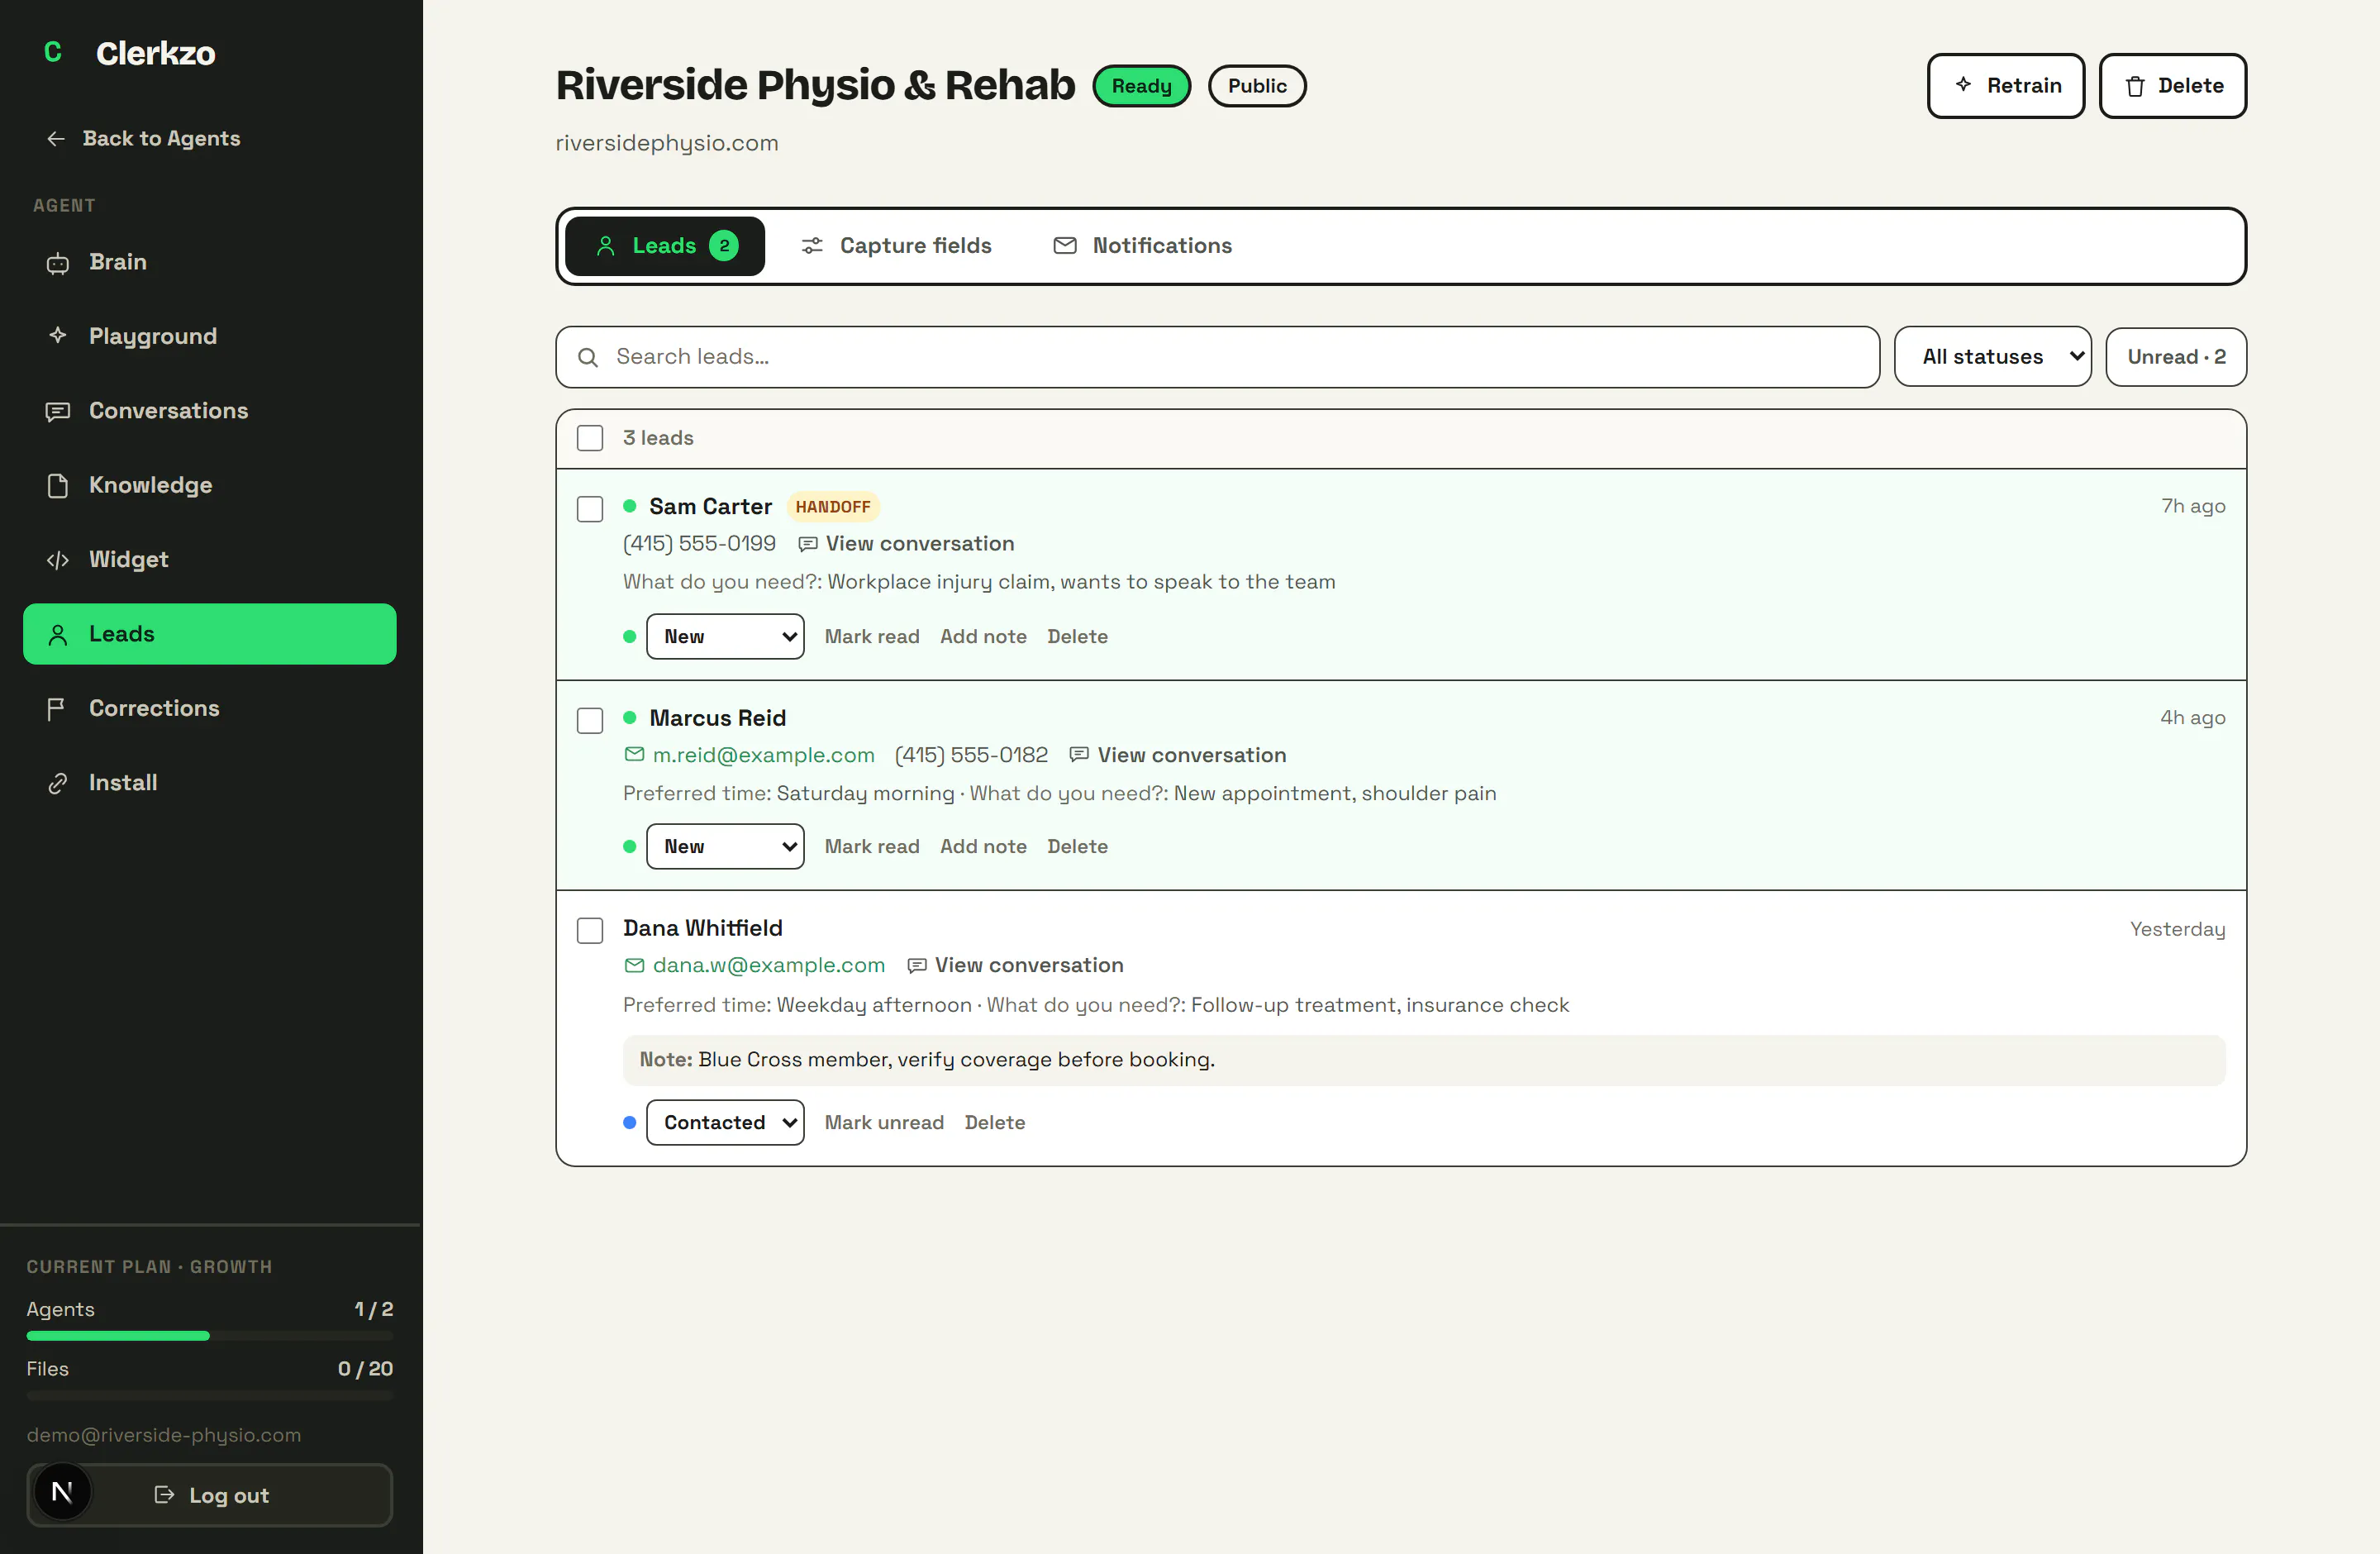
Task: Toggle the Unread · 2 filter
Action: [2176, 357]
